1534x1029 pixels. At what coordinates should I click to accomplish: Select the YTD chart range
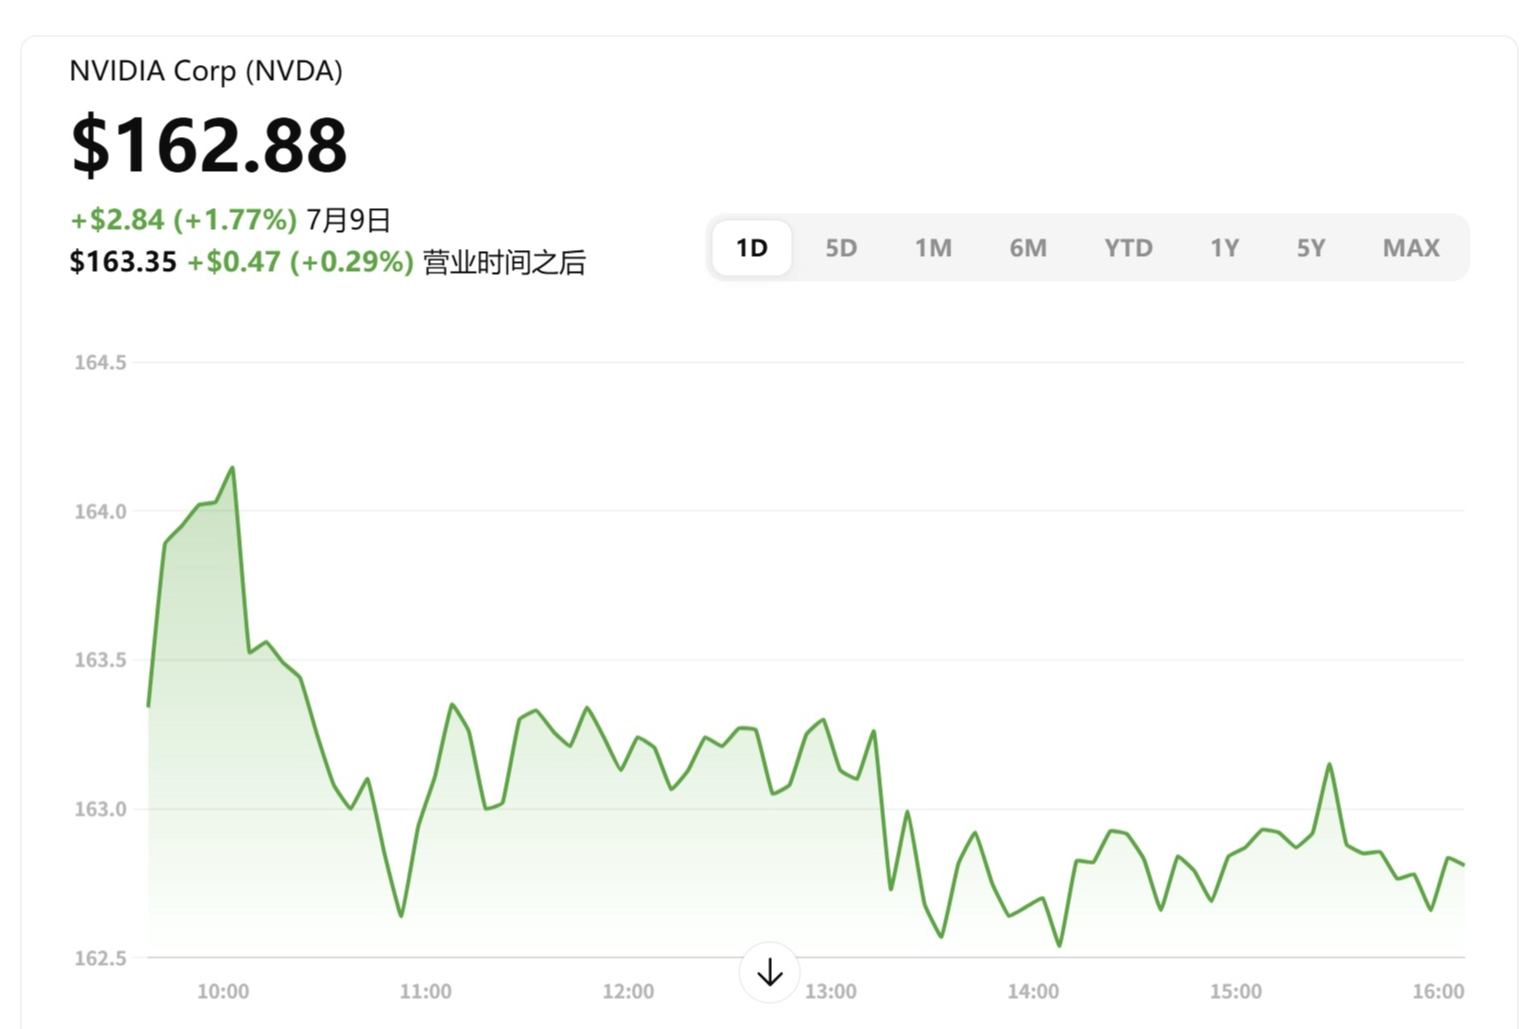[x=1128, y=248]
